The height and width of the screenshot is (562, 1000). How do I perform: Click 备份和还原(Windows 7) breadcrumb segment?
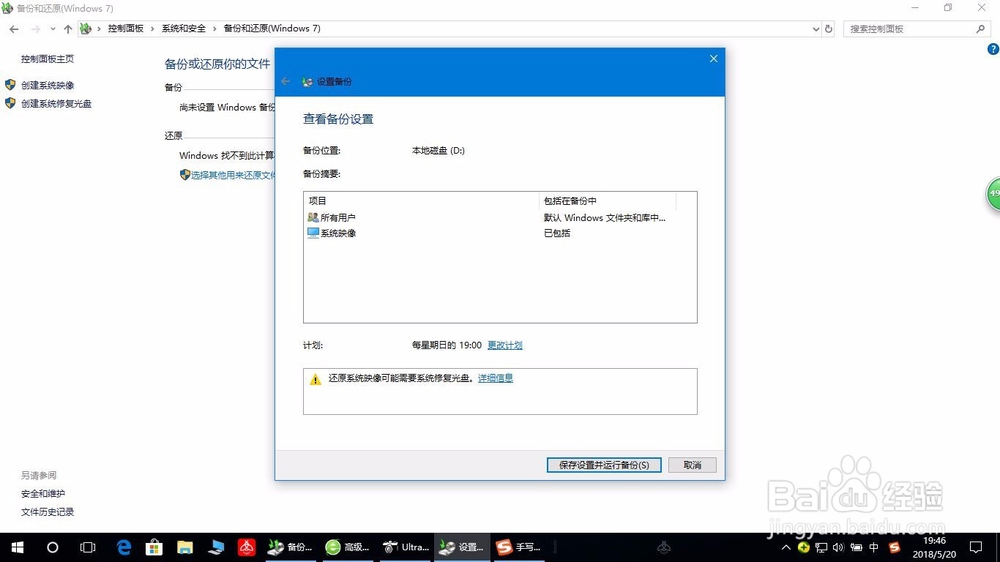click(272, 29)
